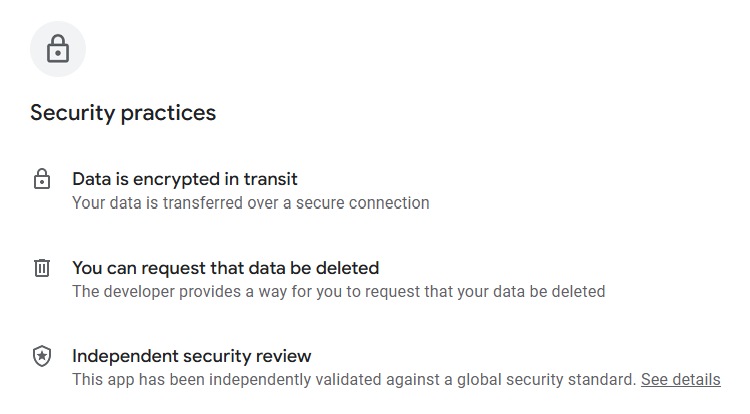Viewport: 750px width, 414px height.
Task: Select the Security practices heading
Action: (x=123, y=113)
